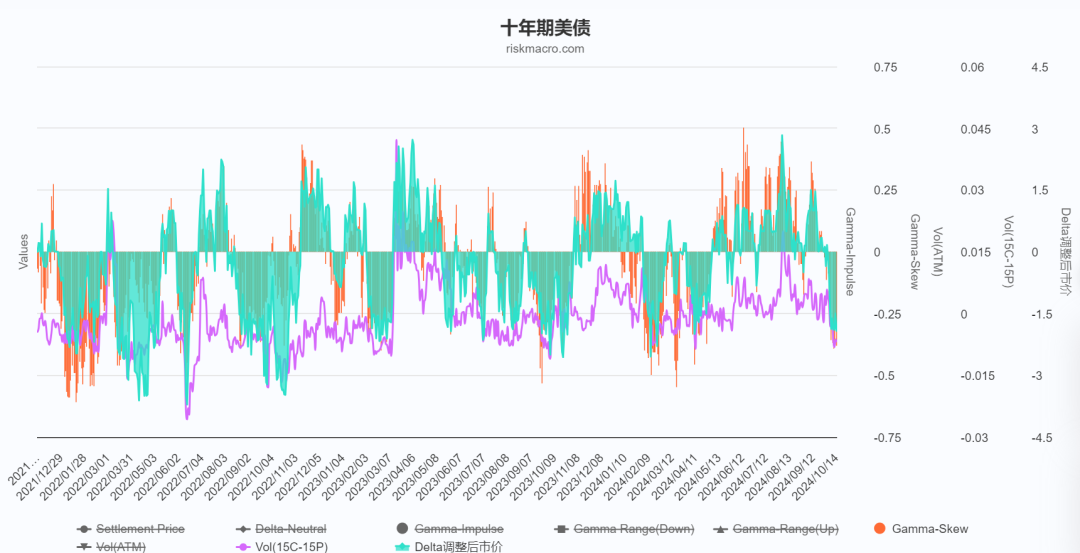Toggle the Settlement Price legend marker

click(x=84, y=529)
